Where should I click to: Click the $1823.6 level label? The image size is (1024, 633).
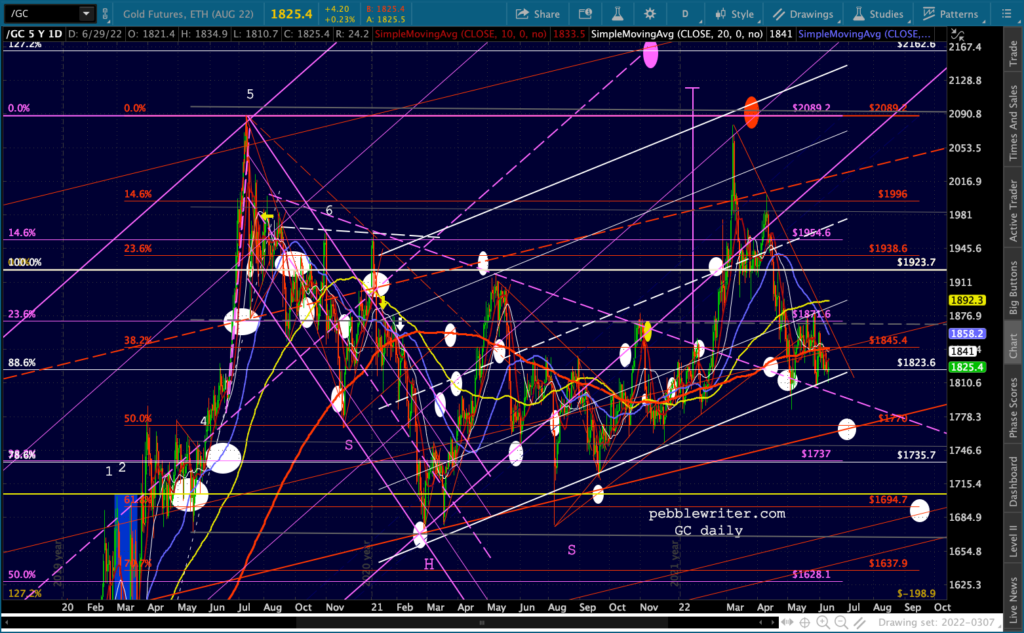coord(916,363)
